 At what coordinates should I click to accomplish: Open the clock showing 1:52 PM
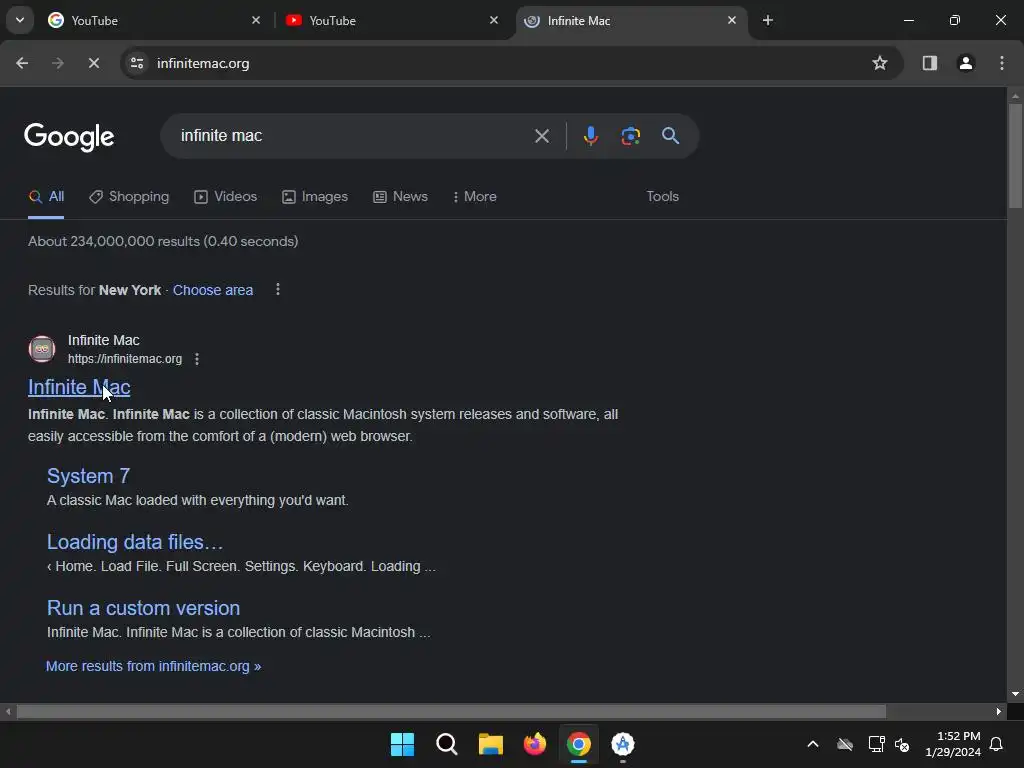[953, 744]
